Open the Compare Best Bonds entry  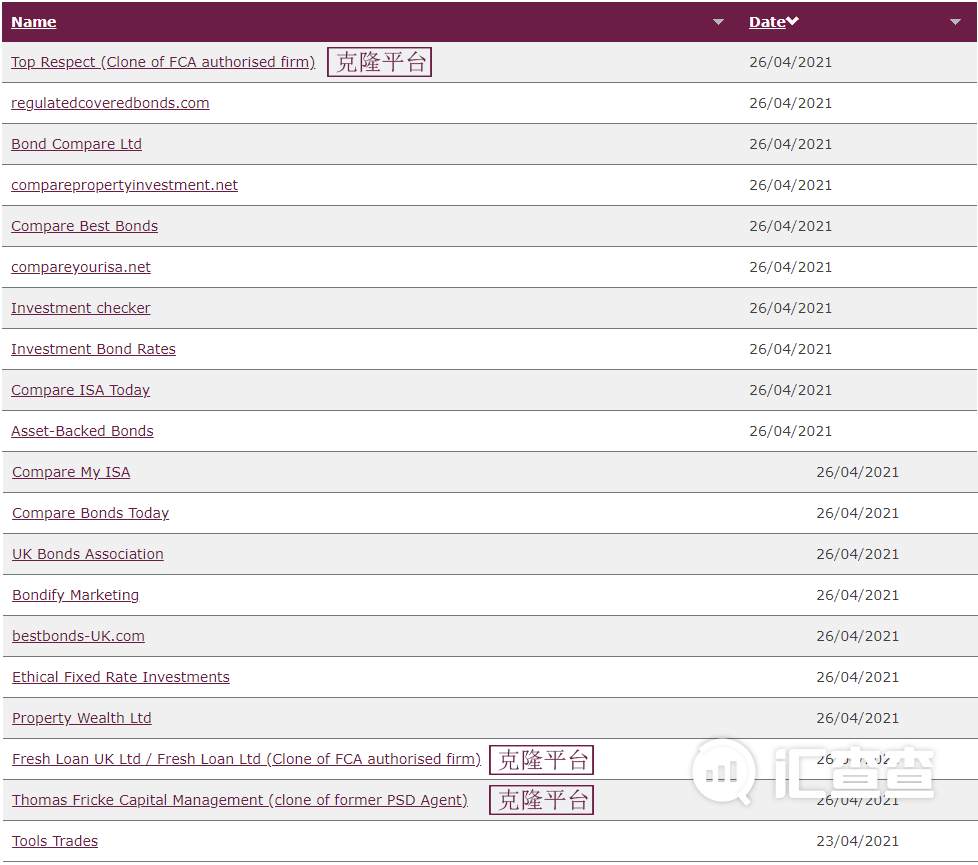click(x=85, y=226)
